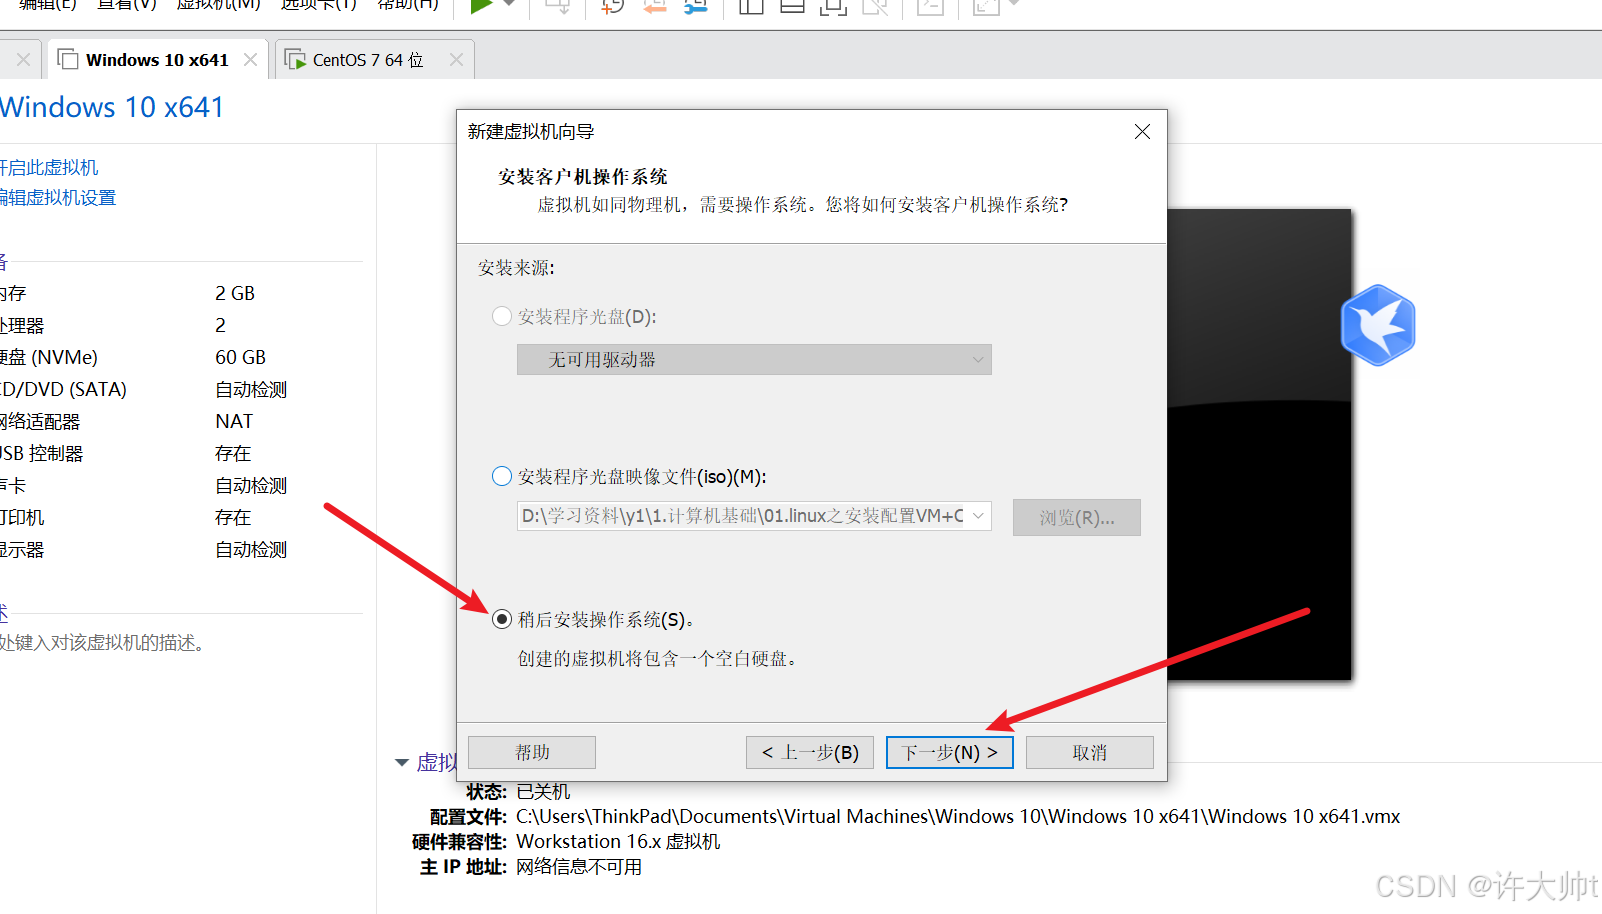Select the 硬盘 (NVMe) 60 GB row
This screenshot has width=1602, height=914.
pyautogui.click(x=181, y=357)
